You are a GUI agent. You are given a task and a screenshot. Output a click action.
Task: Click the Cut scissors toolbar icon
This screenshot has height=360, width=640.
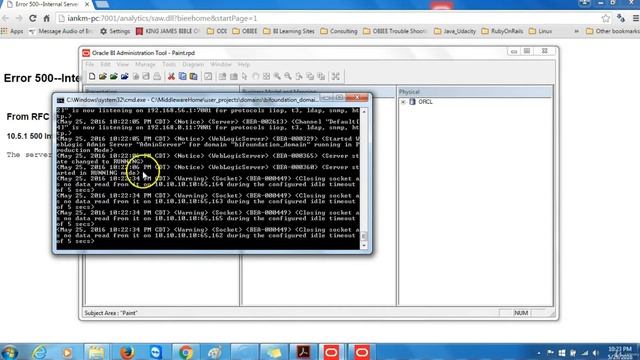171,76
